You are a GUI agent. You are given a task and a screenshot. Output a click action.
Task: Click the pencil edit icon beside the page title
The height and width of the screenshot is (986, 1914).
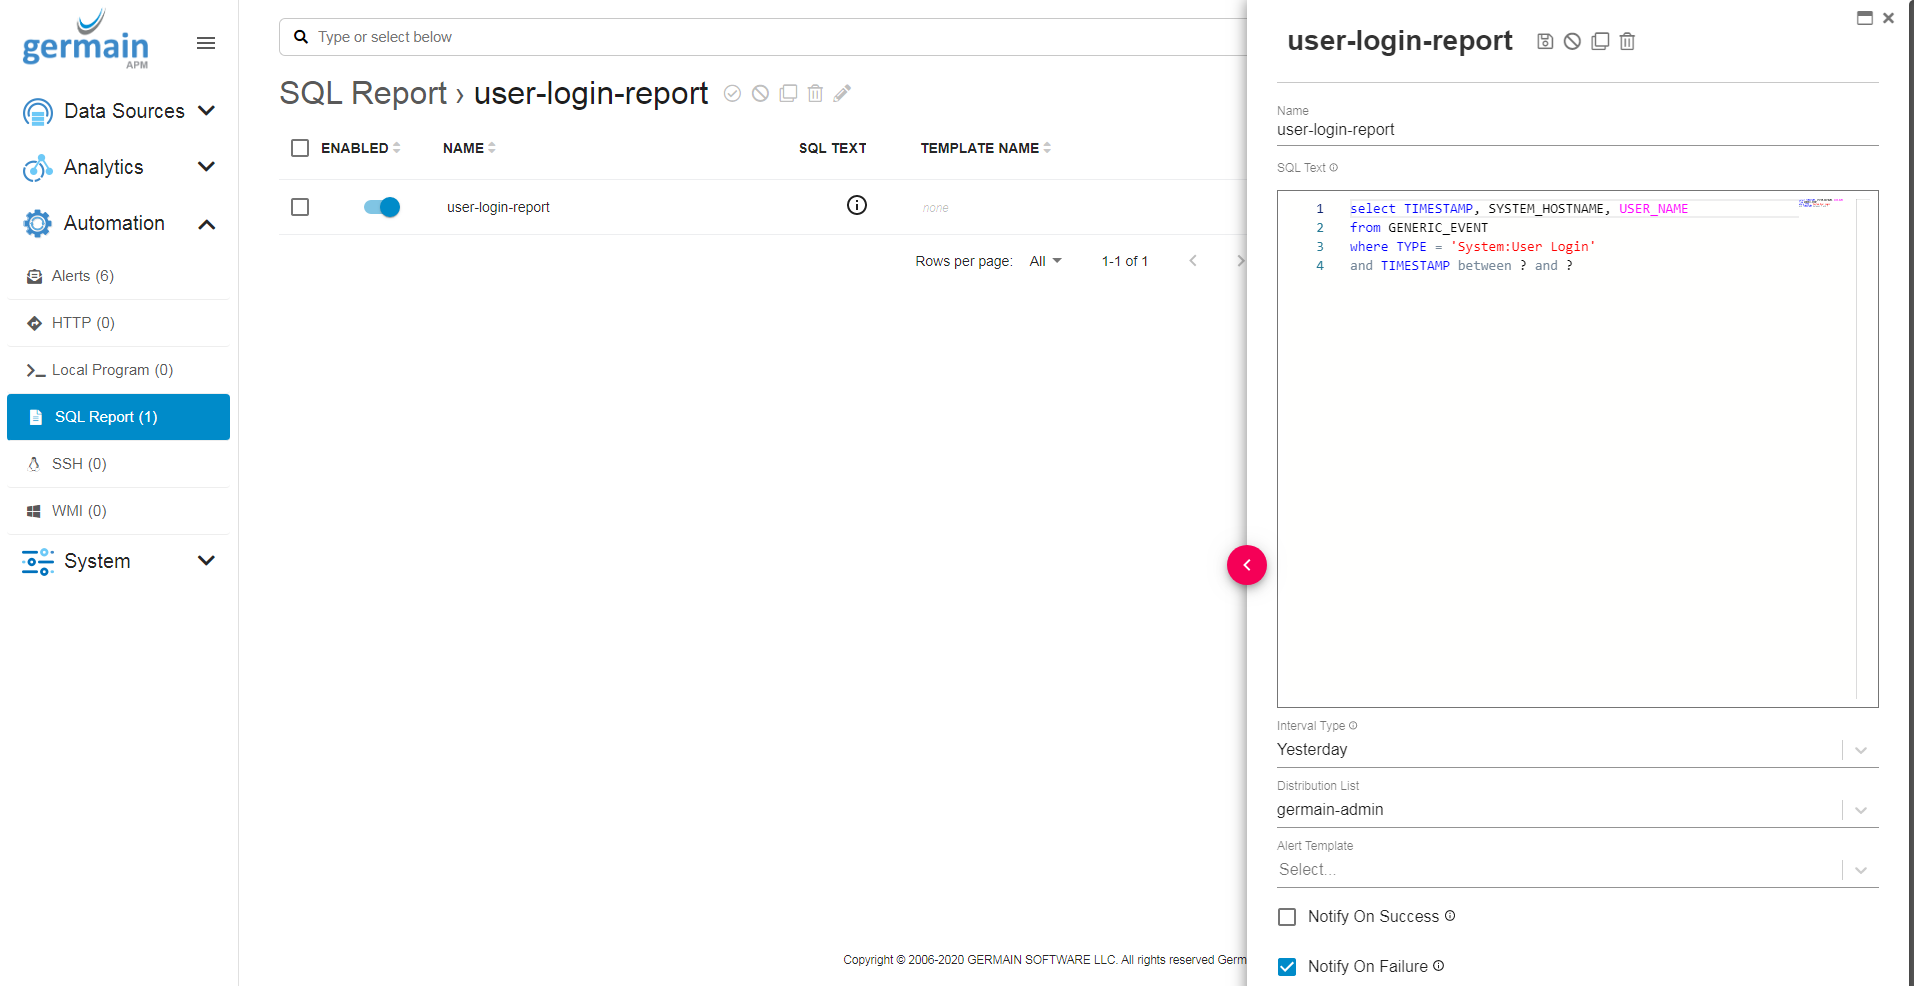click(842, 93)
